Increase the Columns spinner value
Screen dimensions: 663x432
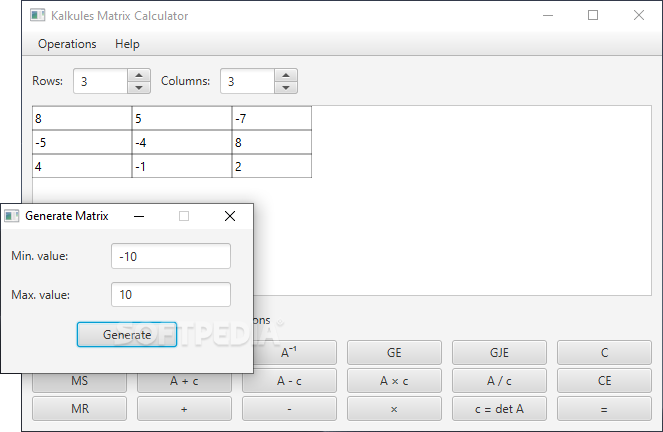(x=286, y=75)
